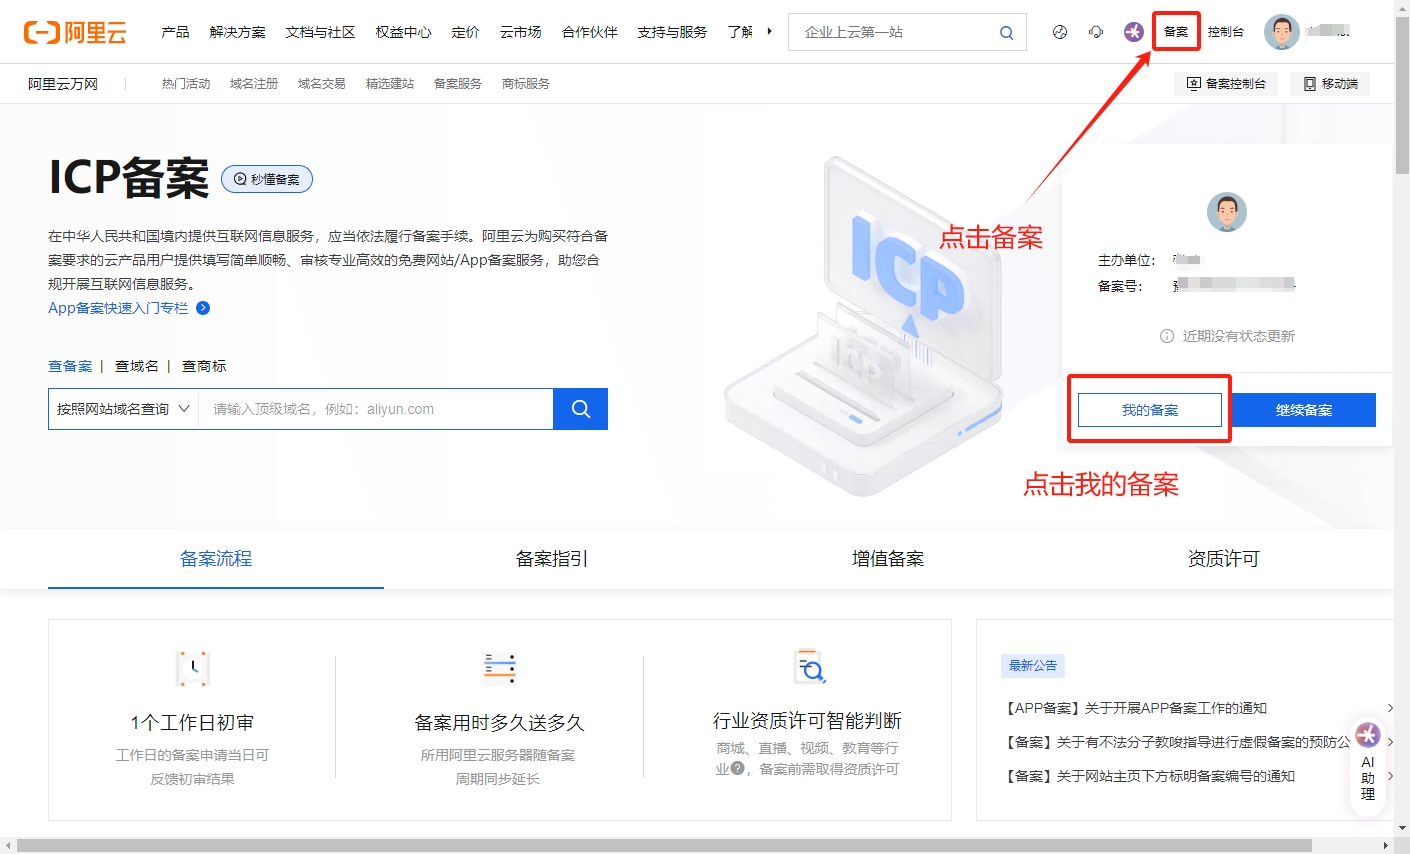Click the 继续备案 button
The image size is (1410, 854).
[x=1304, y=409]
